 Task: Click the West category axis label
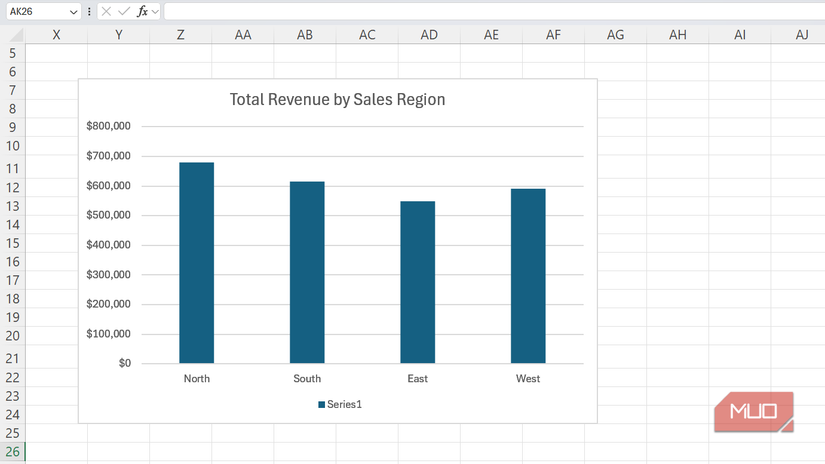tap(528, 379)
